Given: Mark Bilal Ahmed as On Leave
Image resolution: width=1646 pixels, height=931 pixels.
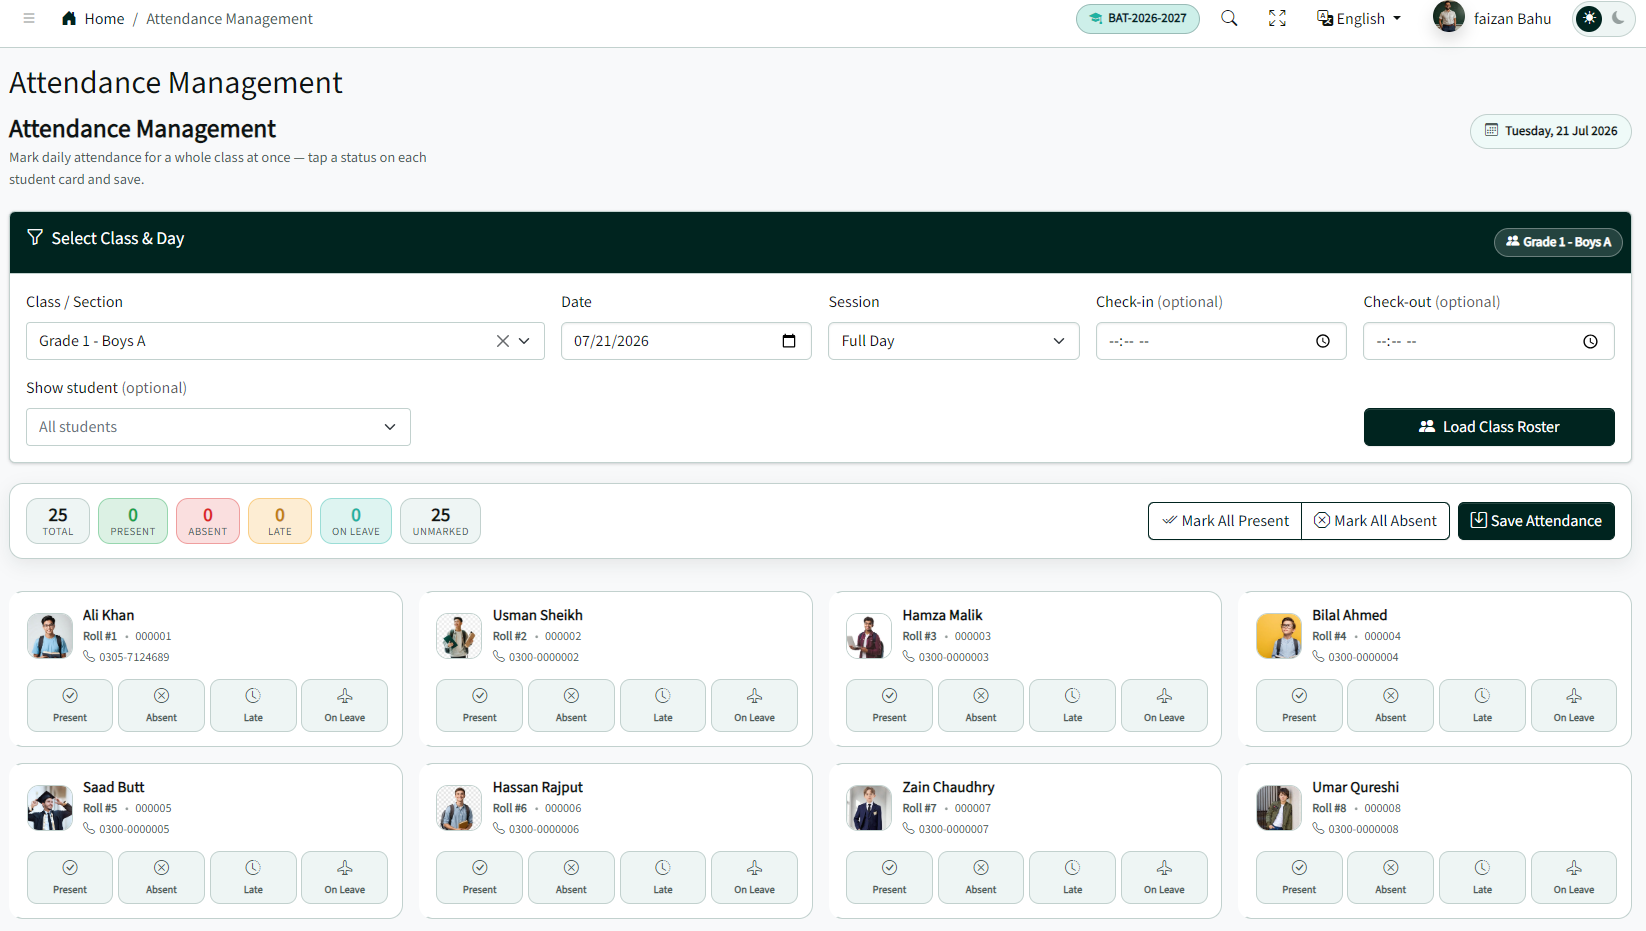Looking at the screenshot, I should pyautogui.click(x=1574, y=705).
